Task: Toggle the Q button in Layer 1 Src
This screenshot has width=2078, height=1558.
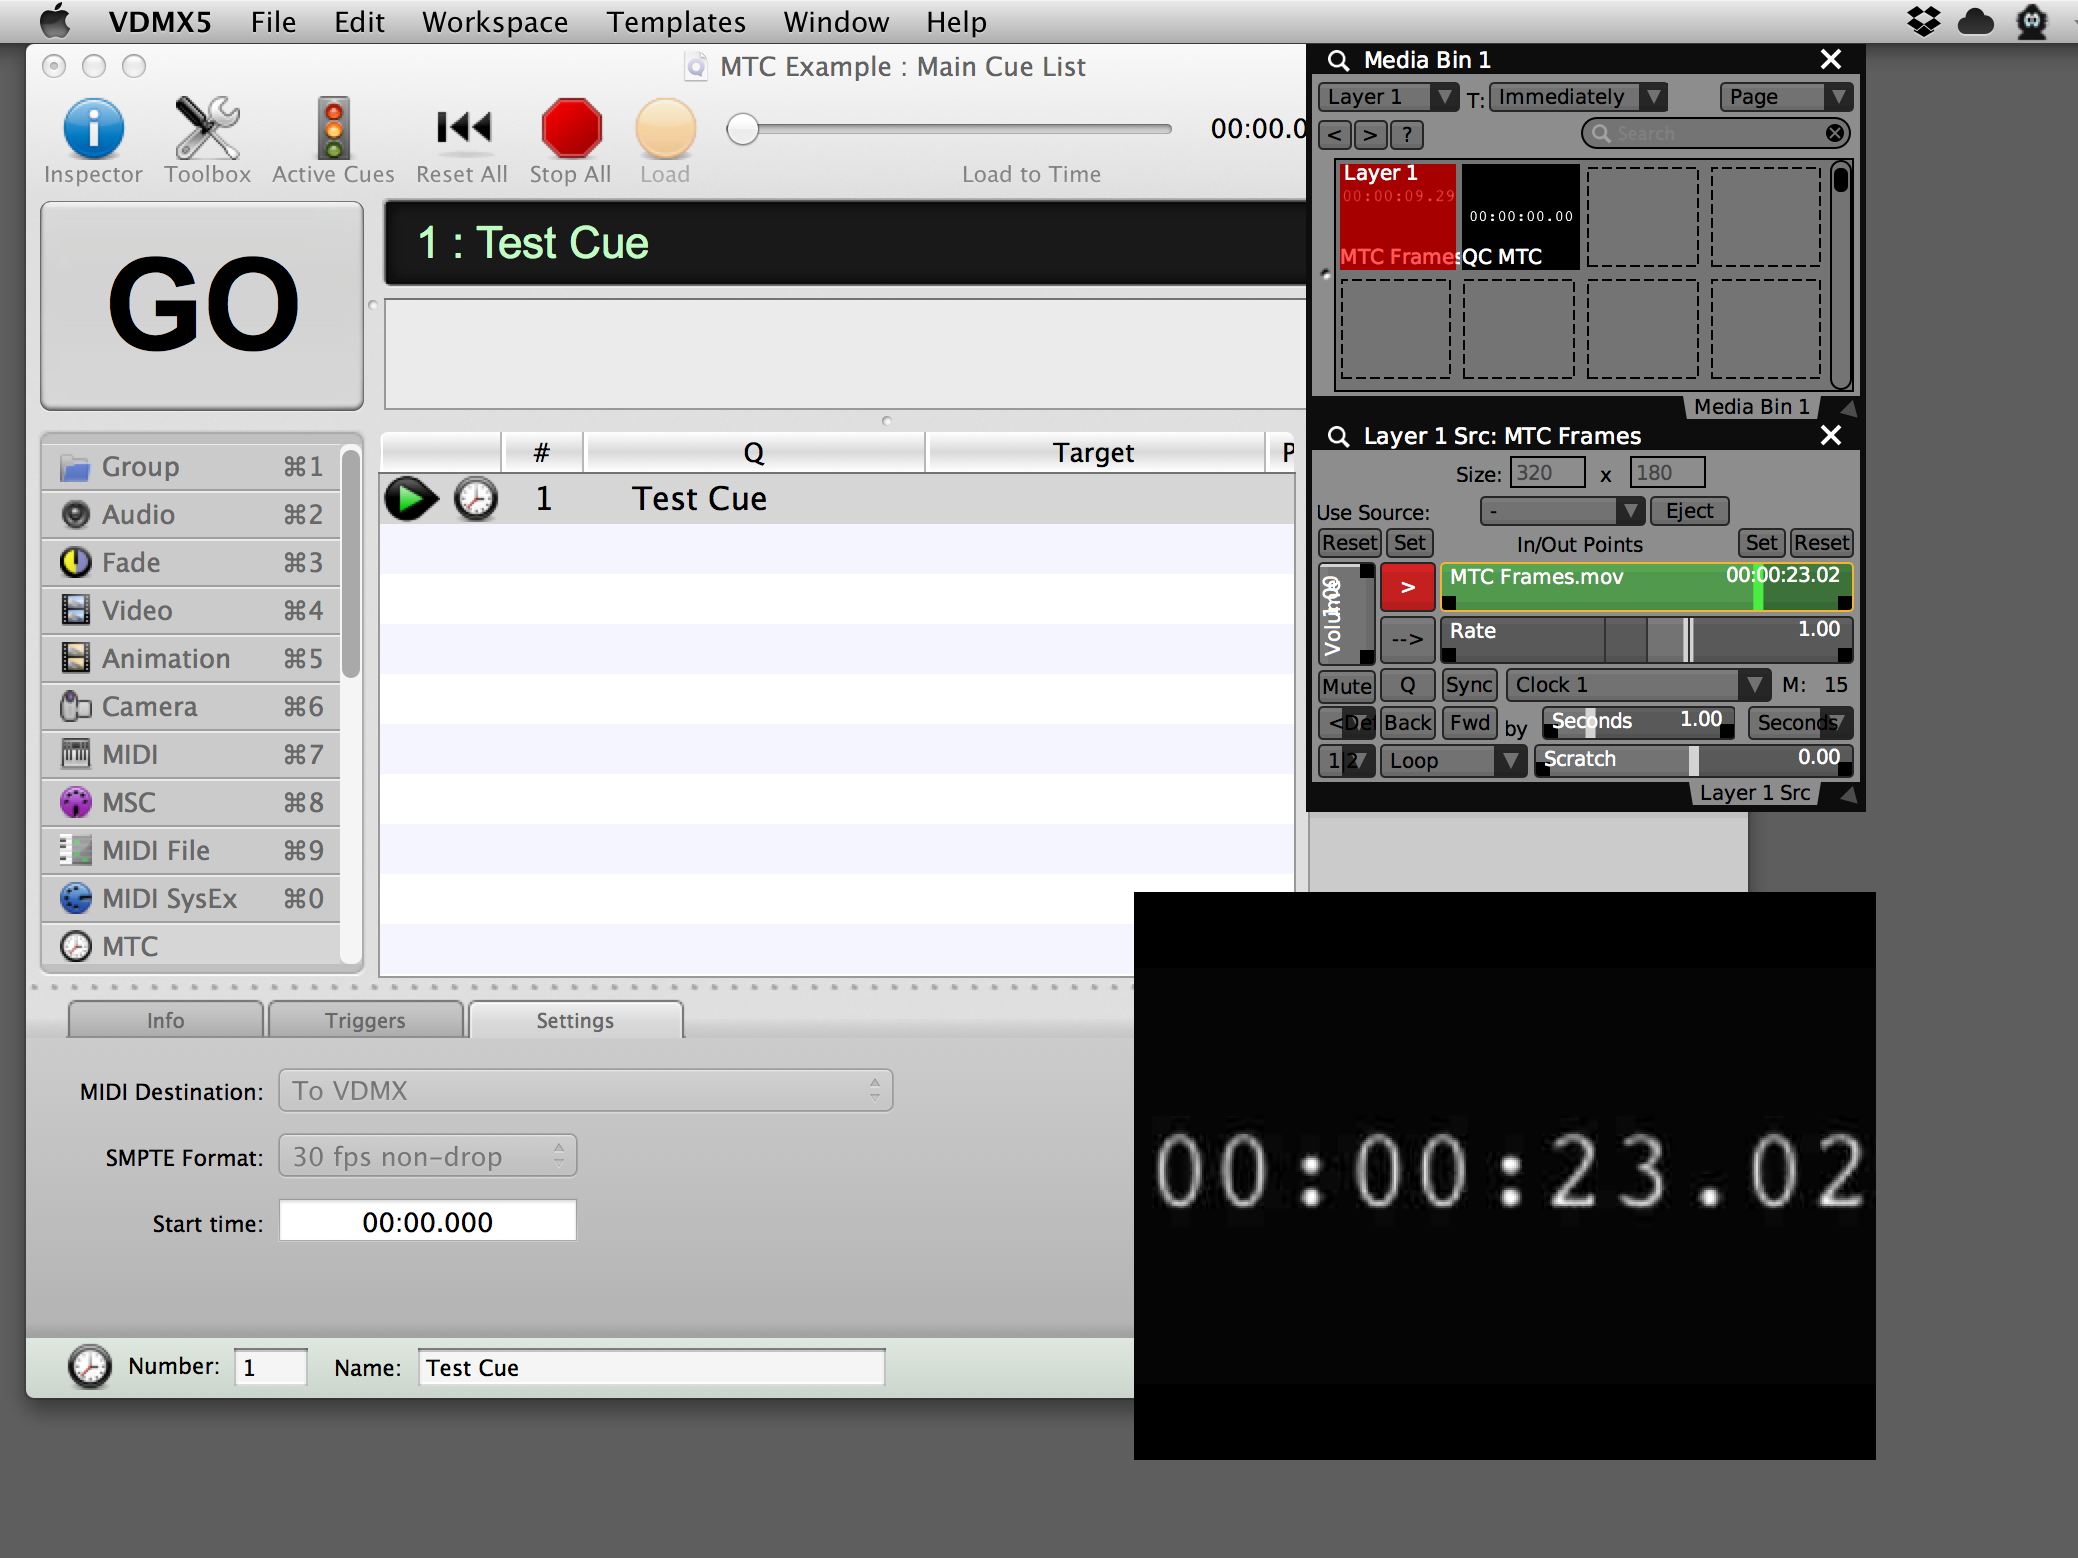Action: point(1407,686)
